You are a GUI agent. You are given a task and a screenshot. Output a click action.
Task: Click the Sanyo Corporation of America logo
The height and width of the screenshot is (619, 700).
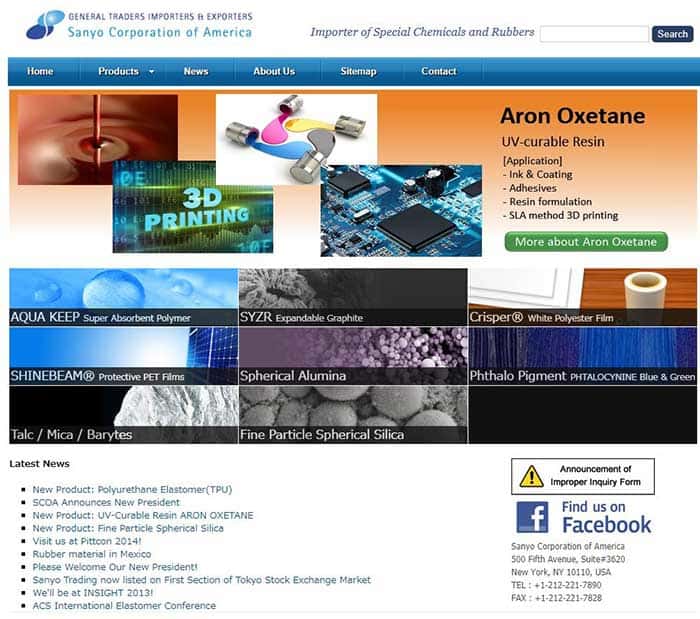[139, 25]
